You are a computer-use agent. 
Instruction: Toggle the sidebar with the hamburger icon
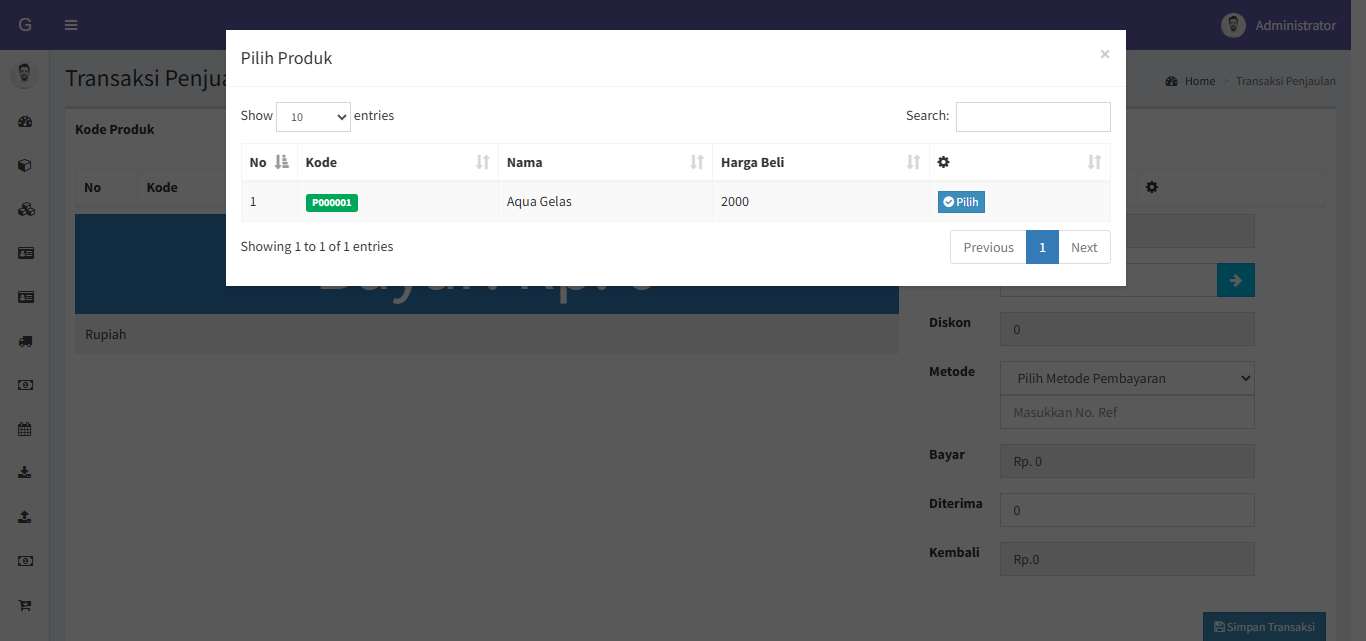point(71,25)
